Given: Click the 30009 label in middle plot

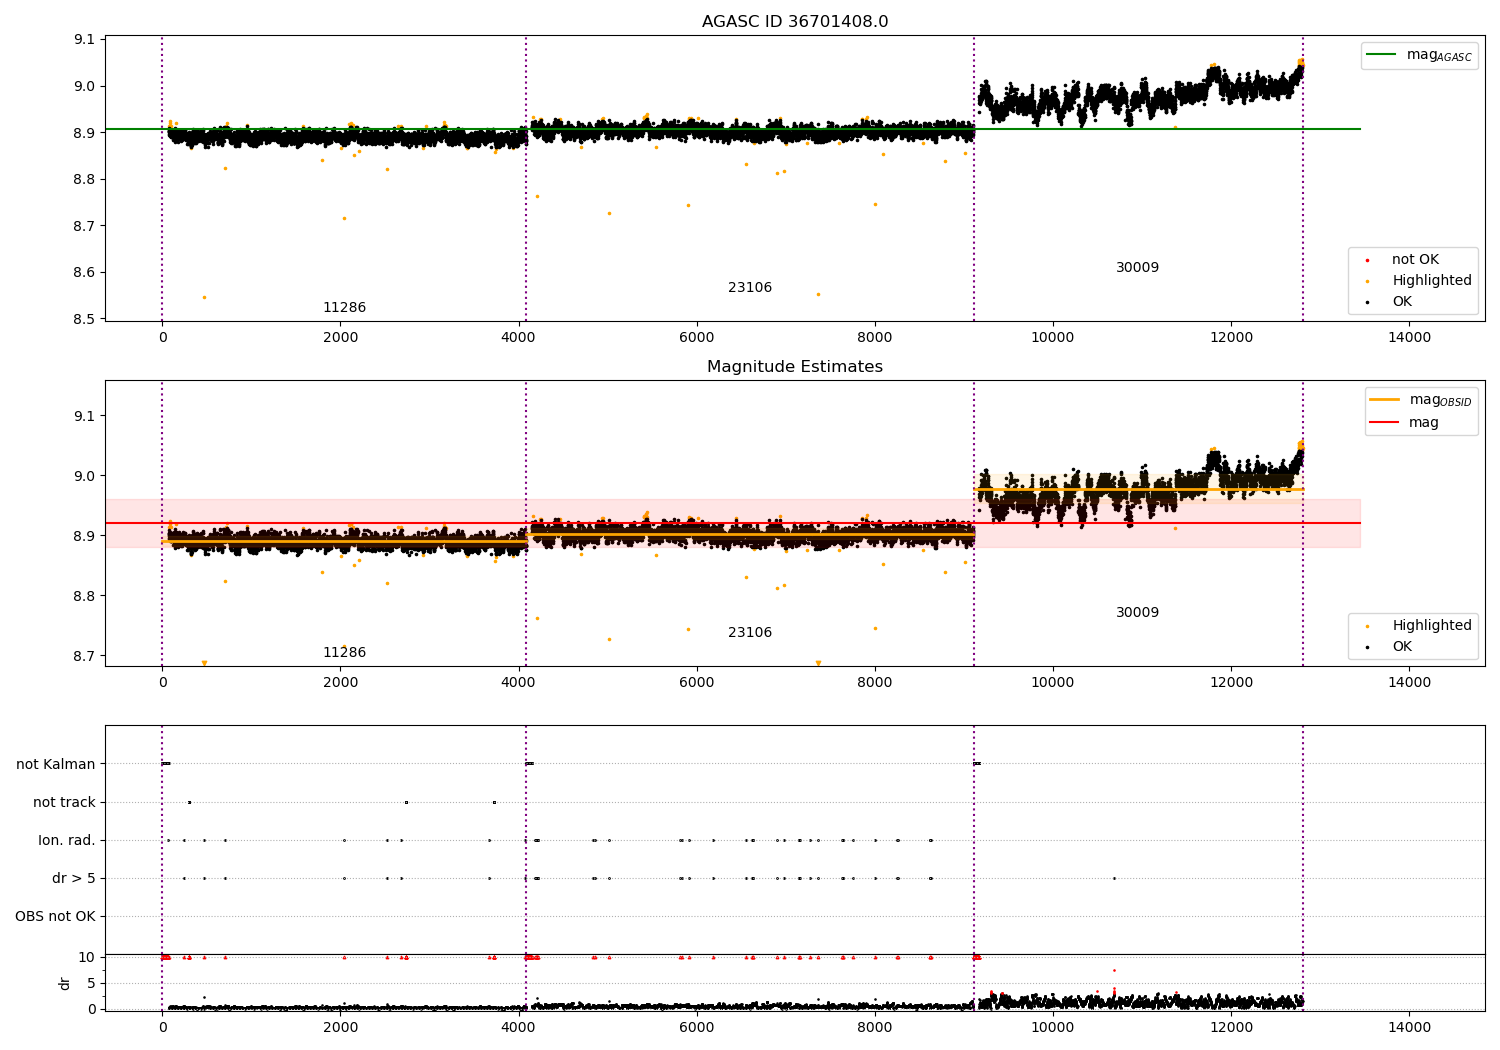Looking at the screenshot, I should point(1137,613).
